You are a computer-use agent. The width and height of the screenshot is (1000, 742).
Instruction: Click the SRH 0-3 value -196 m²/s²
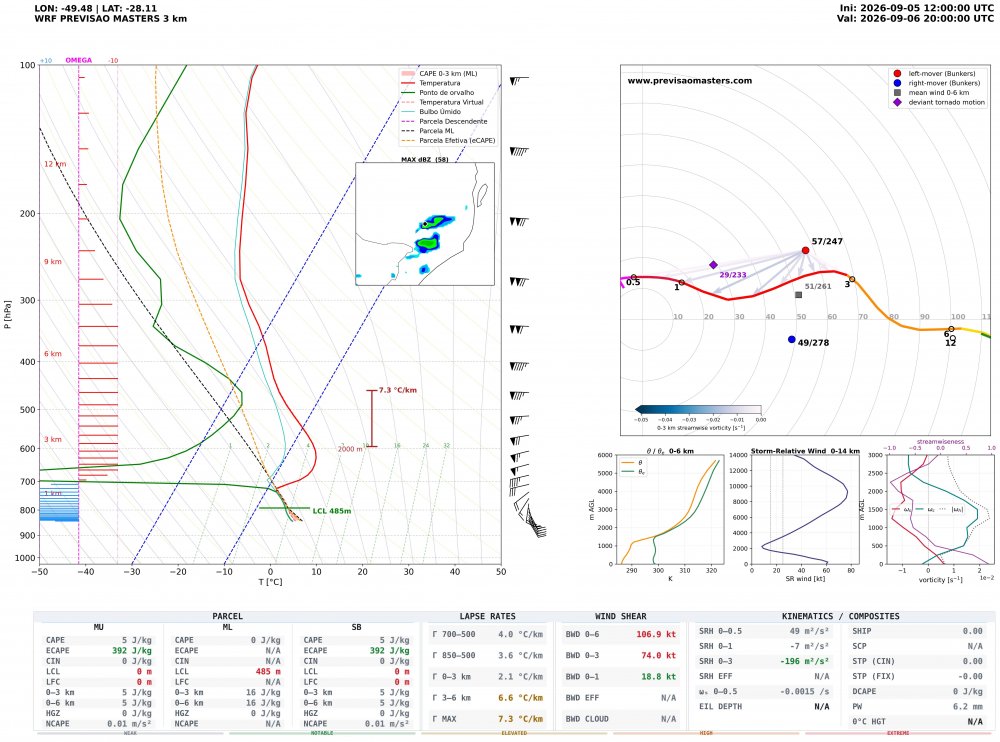(804, 661)
